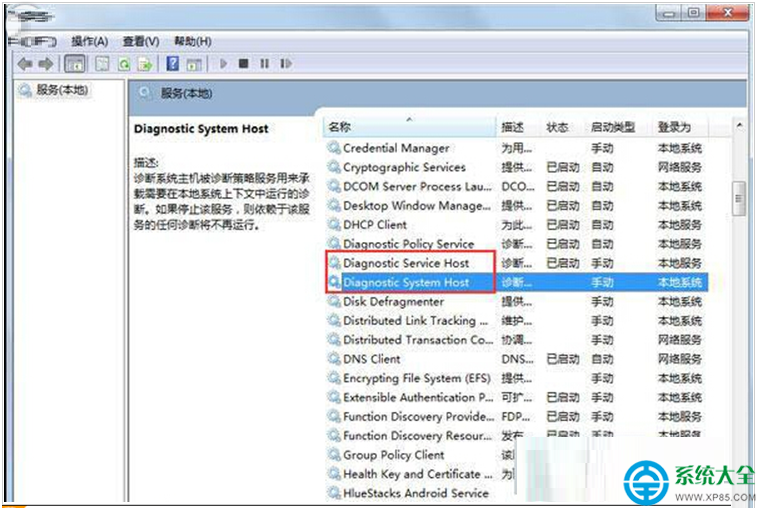Open the Help question-mark icon
The image size is (758, 508).
(x=172, y=63)
